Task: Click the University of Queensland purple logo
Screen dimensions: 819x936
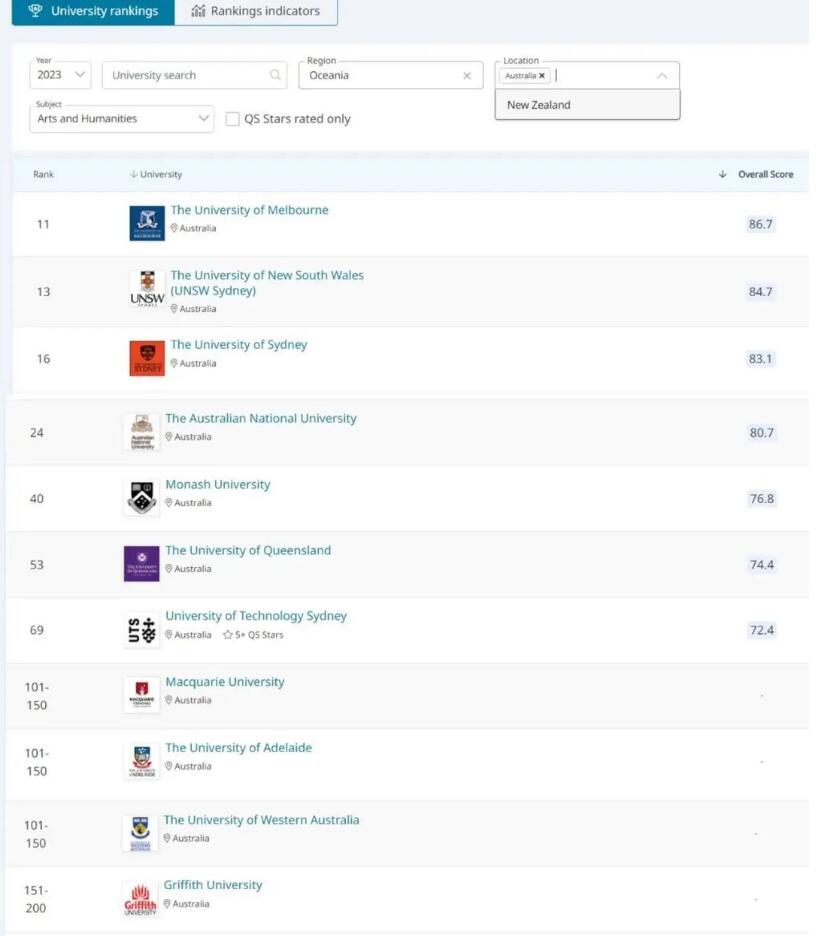Action: tap(141, 564)
